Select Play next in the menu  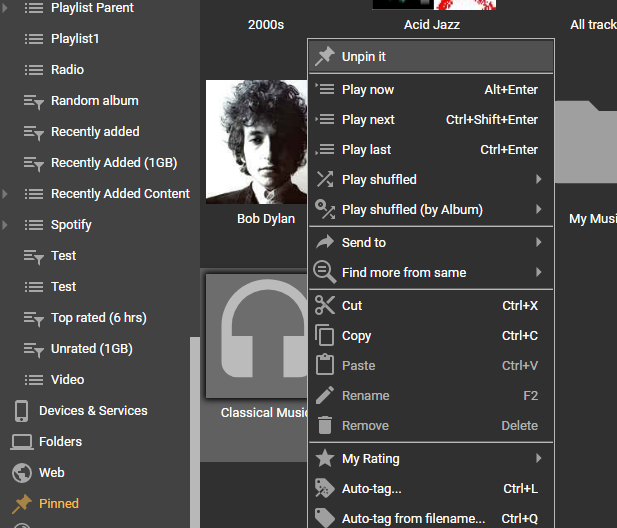368,119
